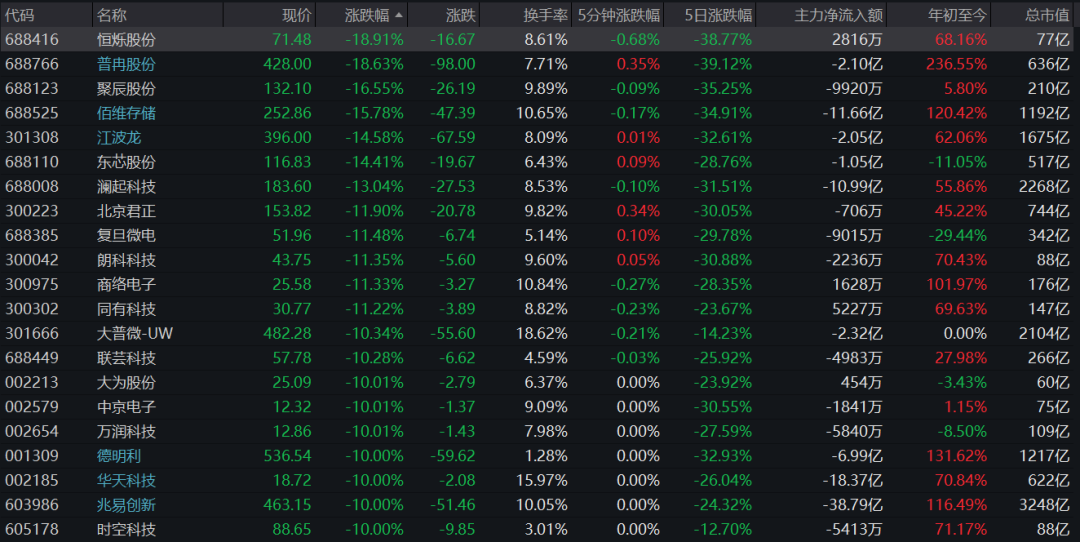Click the 18.62% turnover rate cell
Image resolution: width=1080 pixels, height=542 pixels.
point(542,333)
